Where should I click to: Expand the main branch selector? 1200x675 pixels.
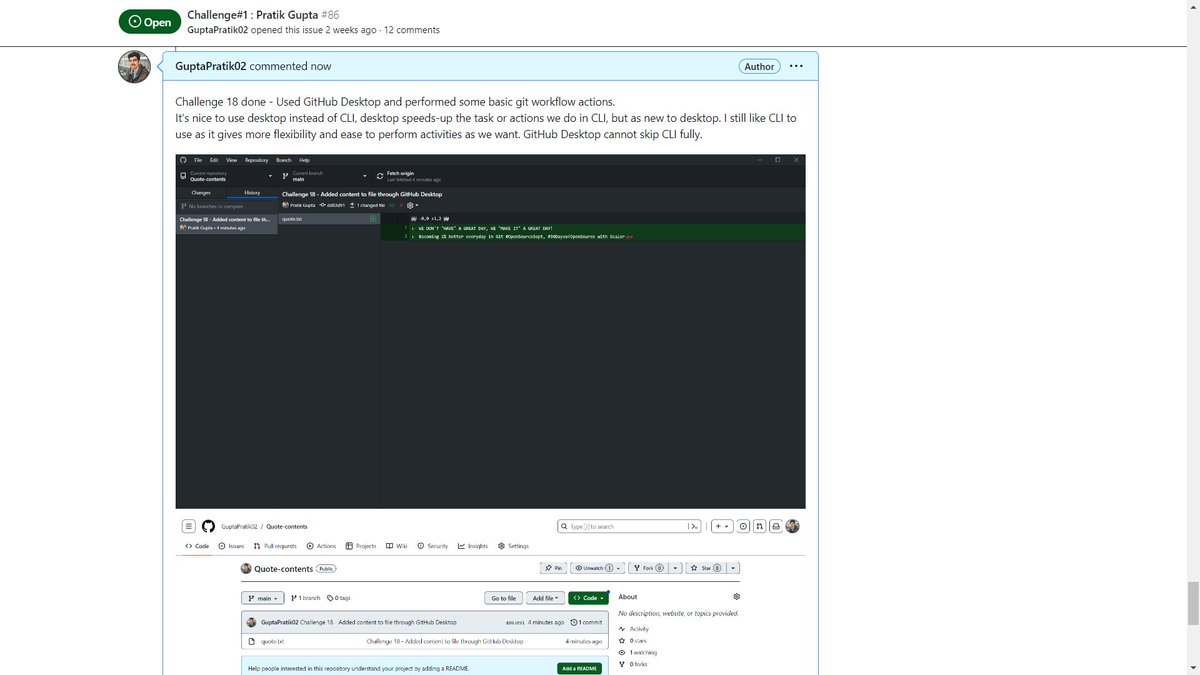point(262,598)
